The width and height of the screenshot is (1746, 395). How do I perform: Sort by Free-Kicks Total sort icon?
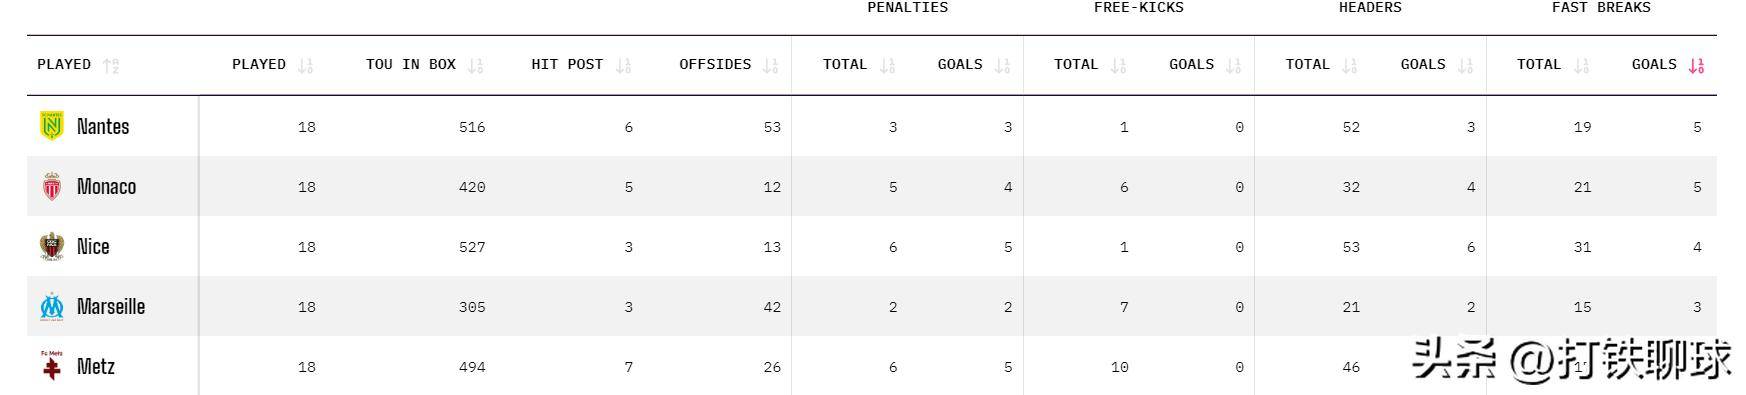(x=1118, y=65)
